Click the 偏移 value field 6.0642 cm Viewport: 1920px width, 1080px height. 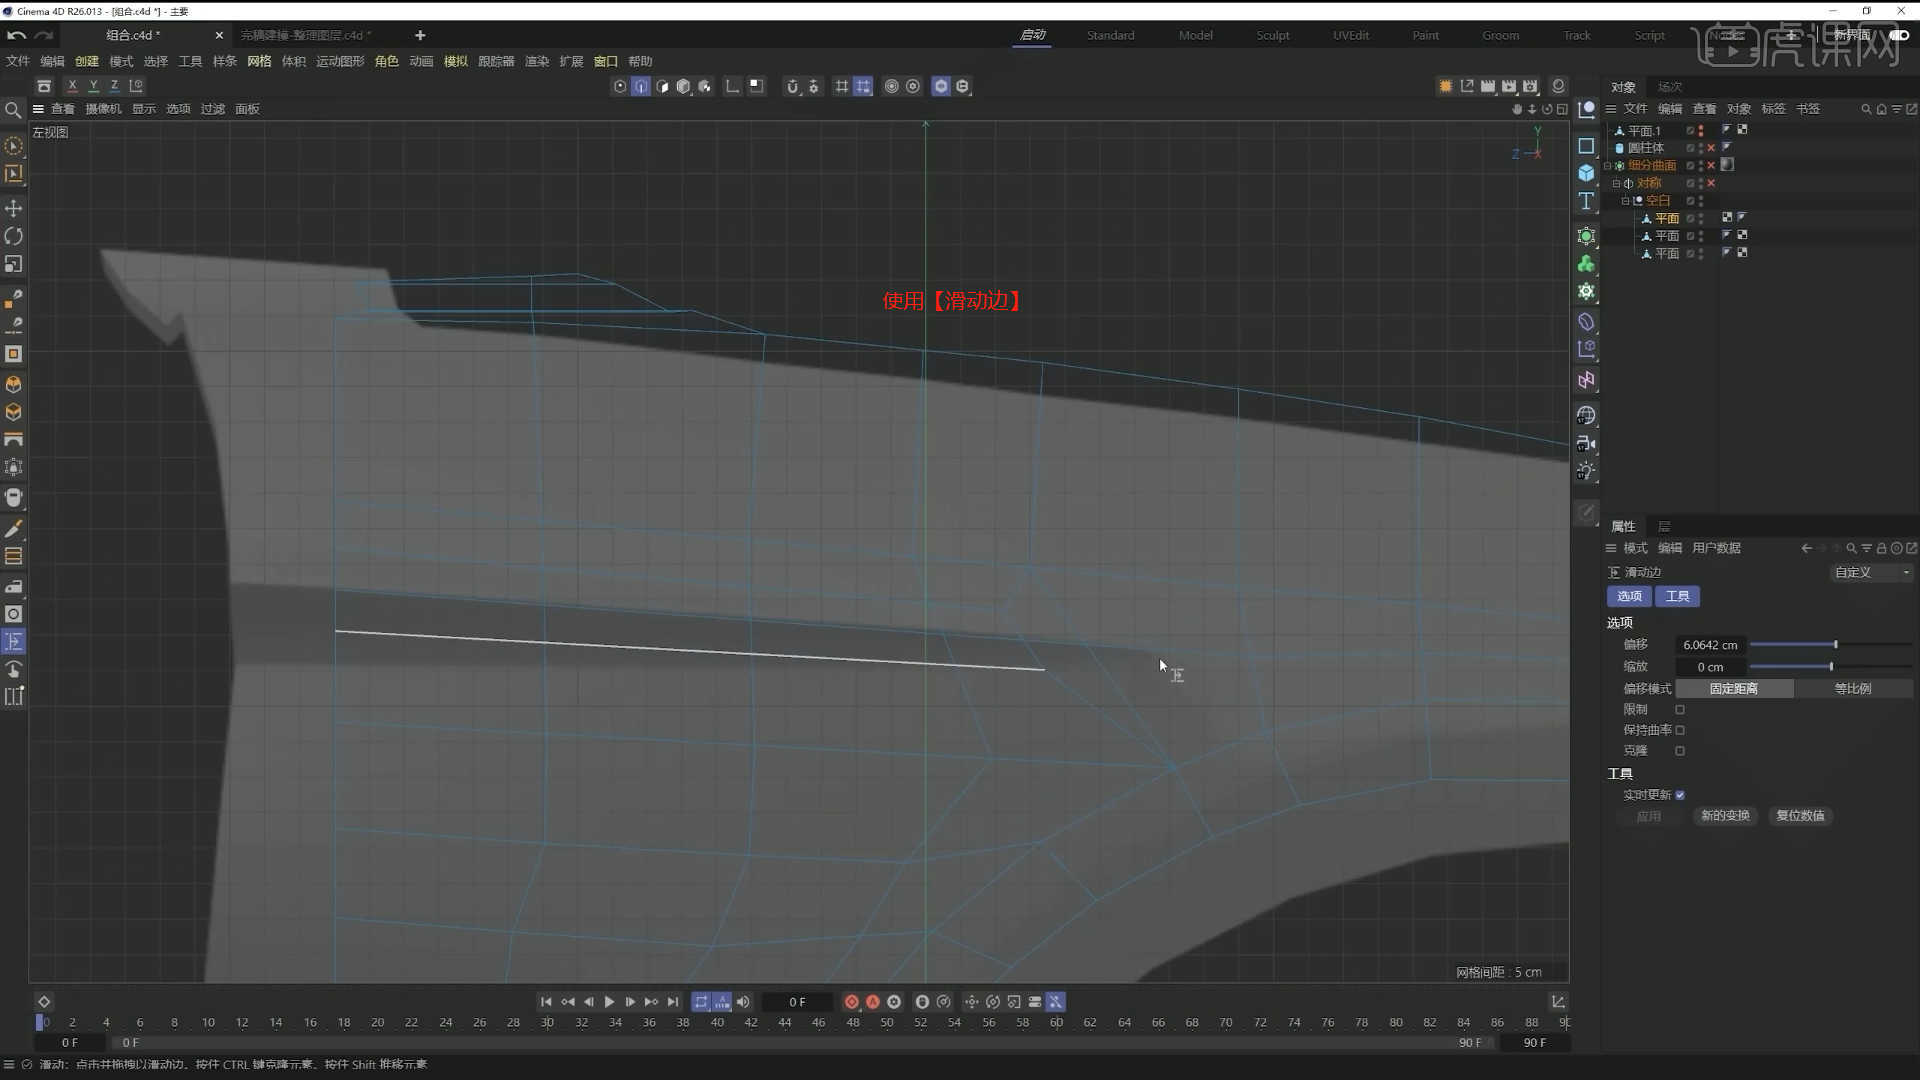click(x=1710, y=645)
